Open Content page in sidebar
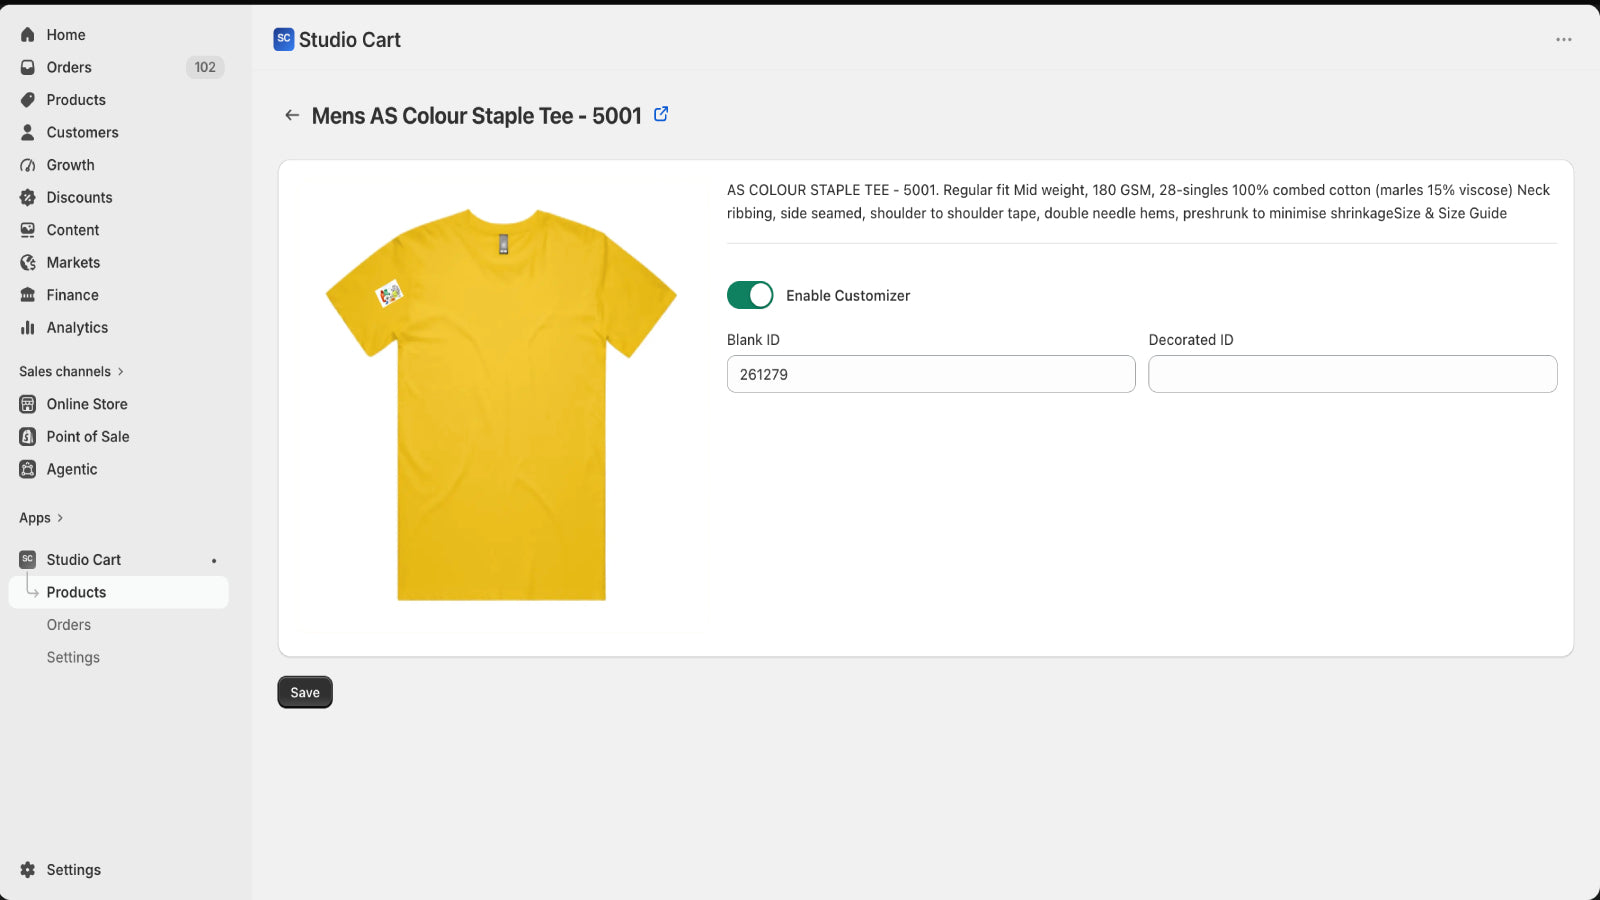This screenshot has height=900, width=1600. 73,230
